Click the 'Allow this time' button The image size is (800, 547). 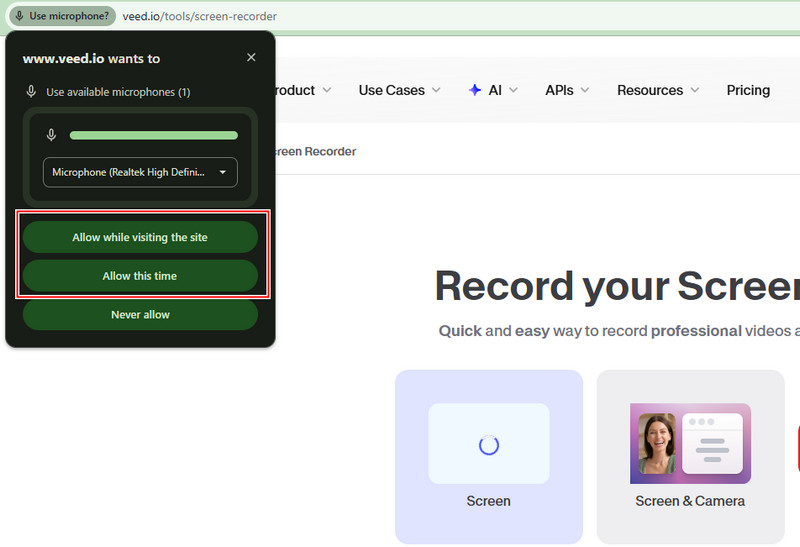click(x=140, y=276)
